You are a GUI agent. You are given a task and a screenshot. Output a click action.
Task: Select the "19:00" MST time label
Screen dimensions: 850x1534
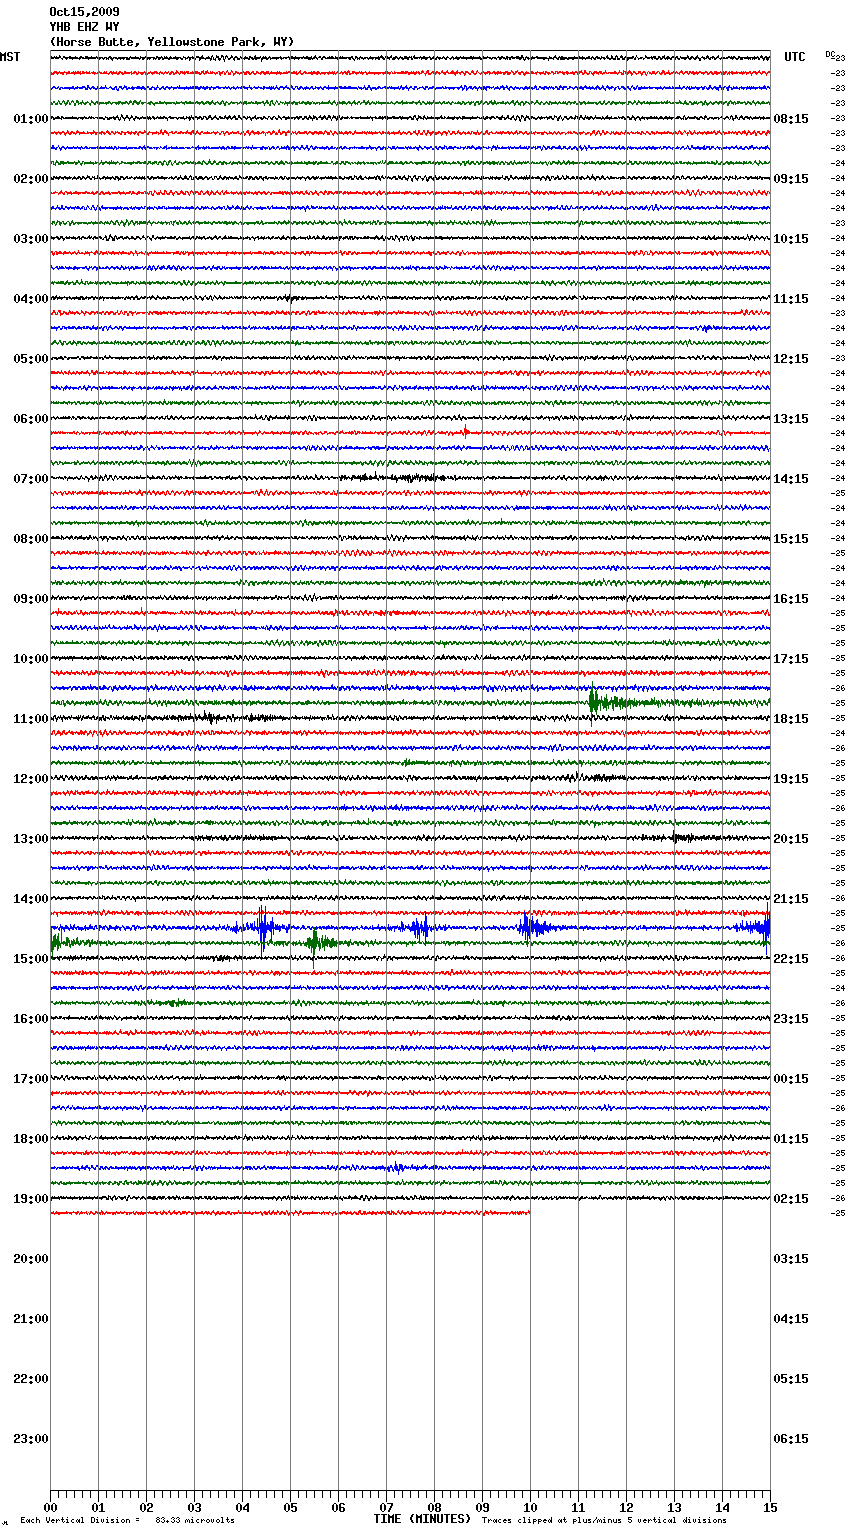[x=31, y=1199]
